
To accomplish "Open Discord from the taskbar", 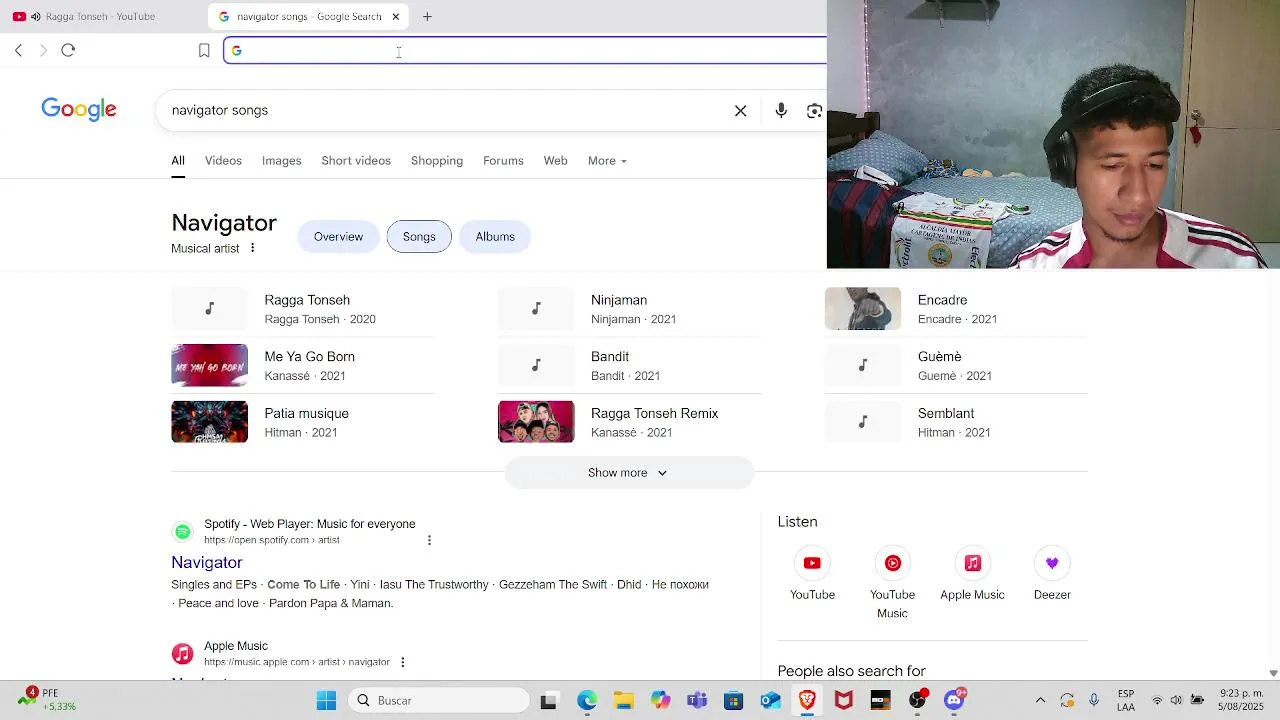I will tap(954, 699).
